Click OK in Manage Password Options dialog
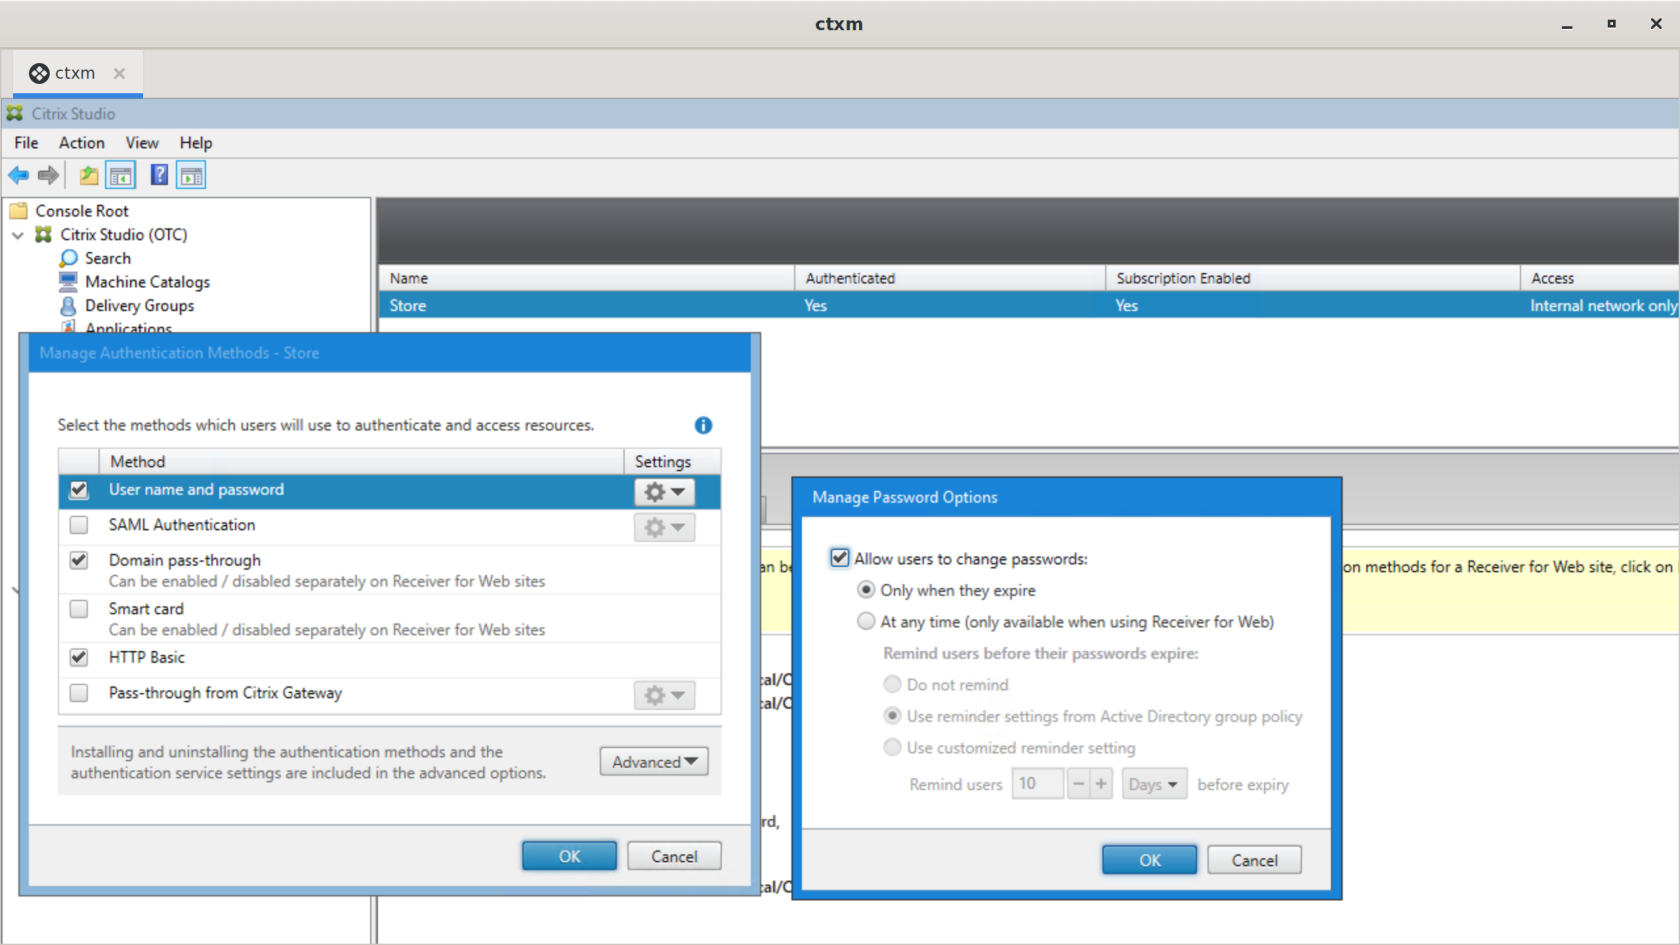1680x945 pixels. [1150, 860]
